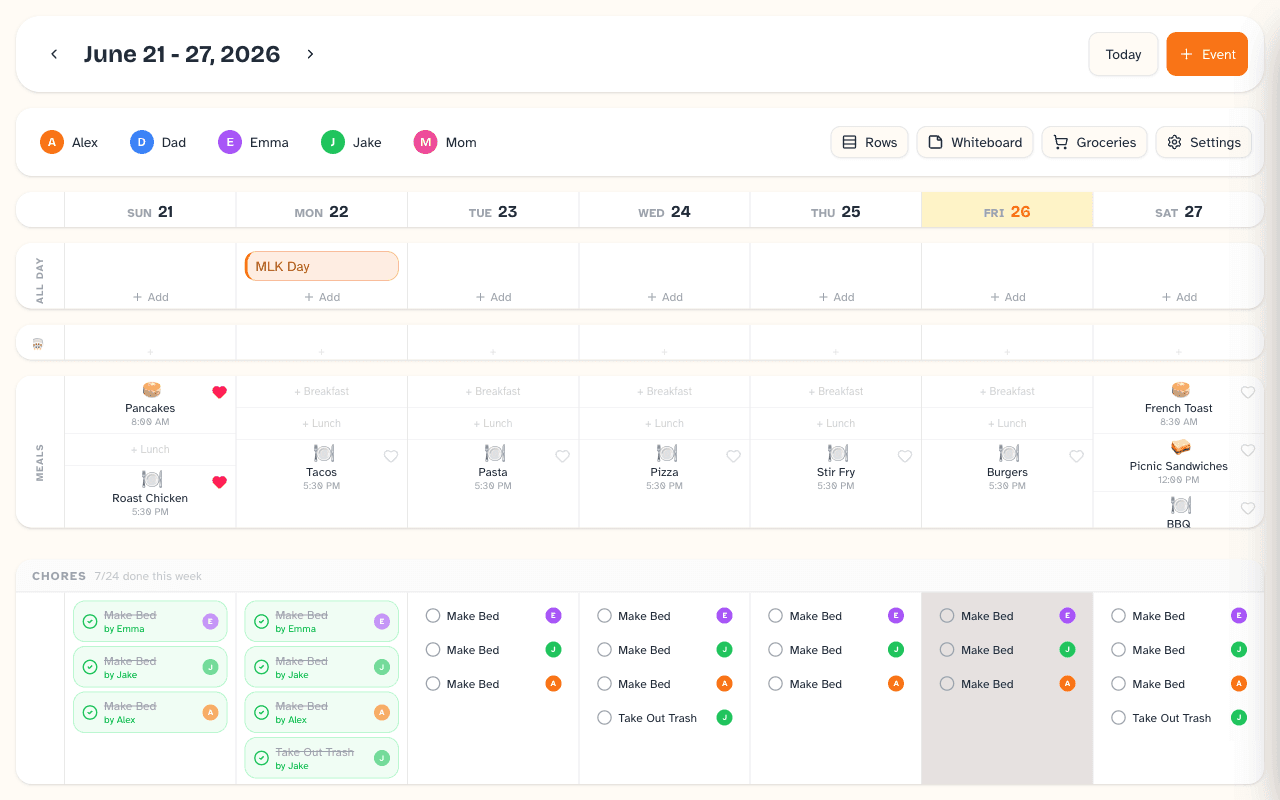Uncheck Monday's completed Take Out Trash

coord(261,758)
